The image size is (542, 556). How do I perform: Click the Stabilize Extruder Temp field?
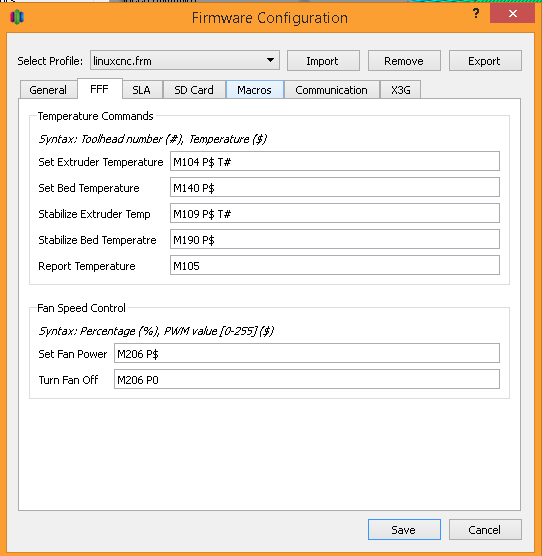point(335,213)
